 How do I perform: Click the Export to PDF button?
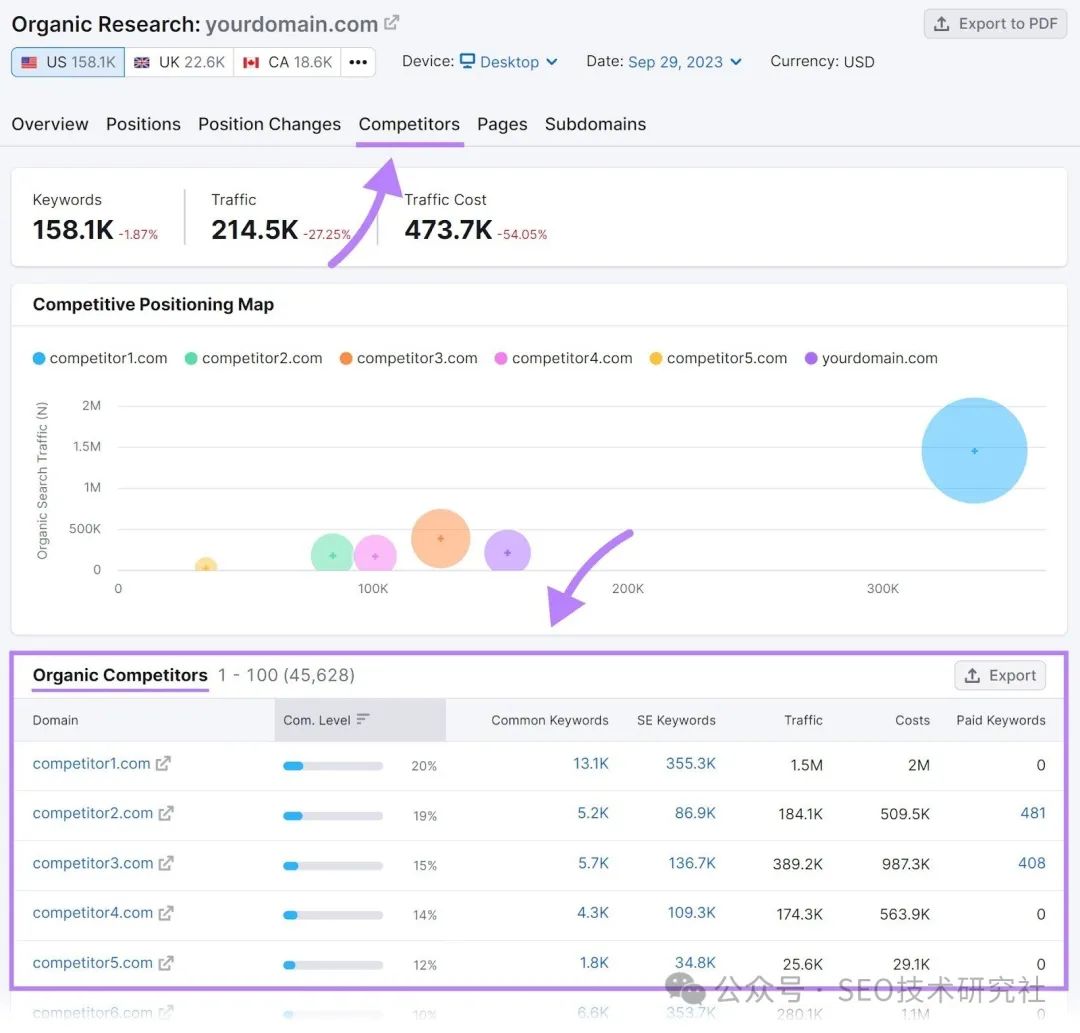[x=995, y=24]
